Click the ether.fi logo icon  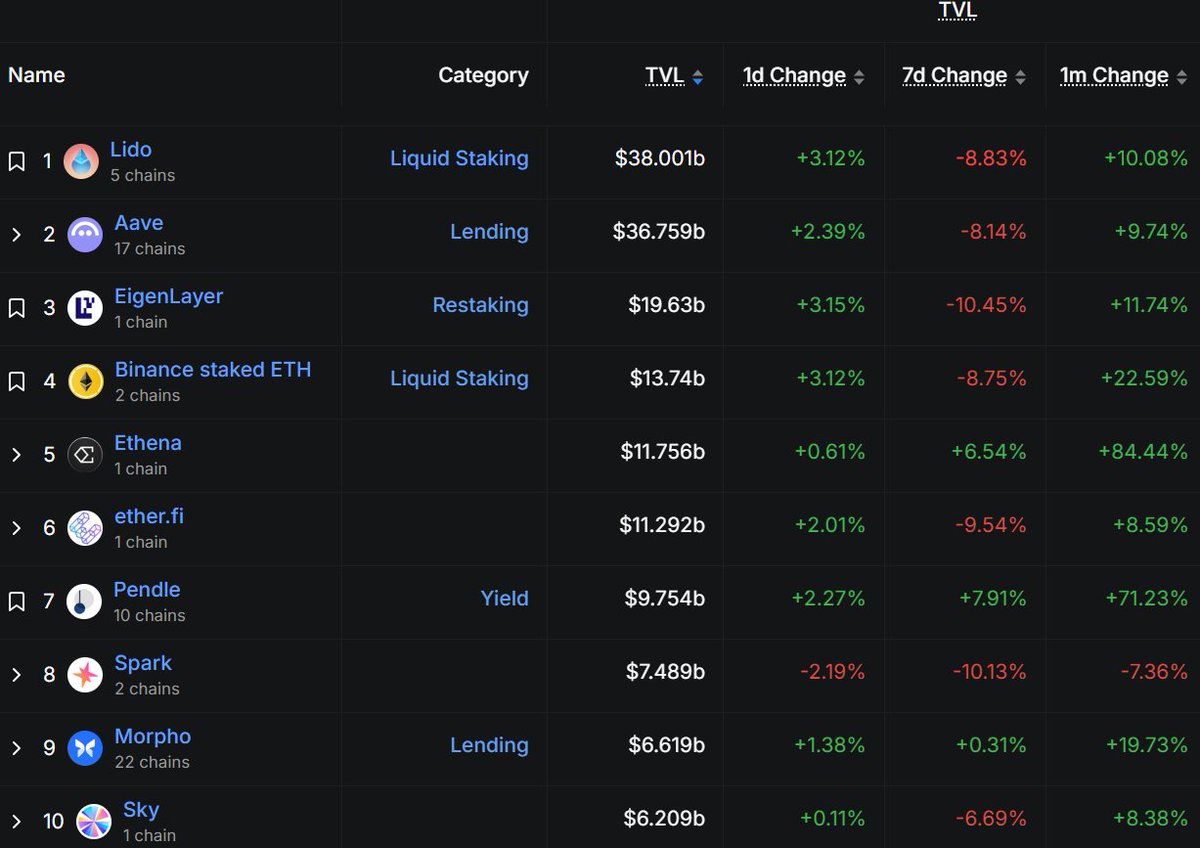tap(85, 528)
